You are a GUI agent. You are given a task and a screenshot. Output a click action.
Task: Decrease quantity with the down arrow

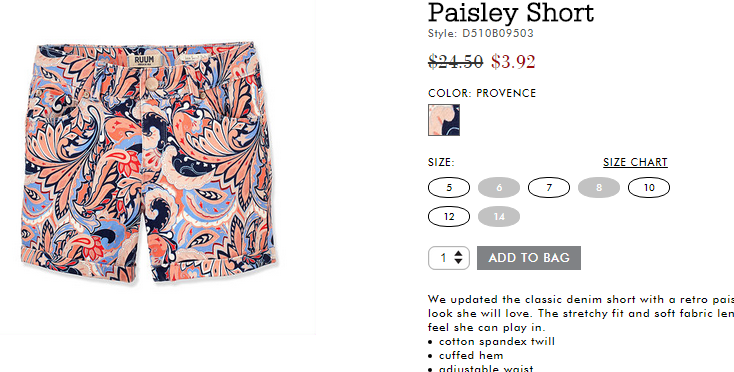click(x=458, y=262)
